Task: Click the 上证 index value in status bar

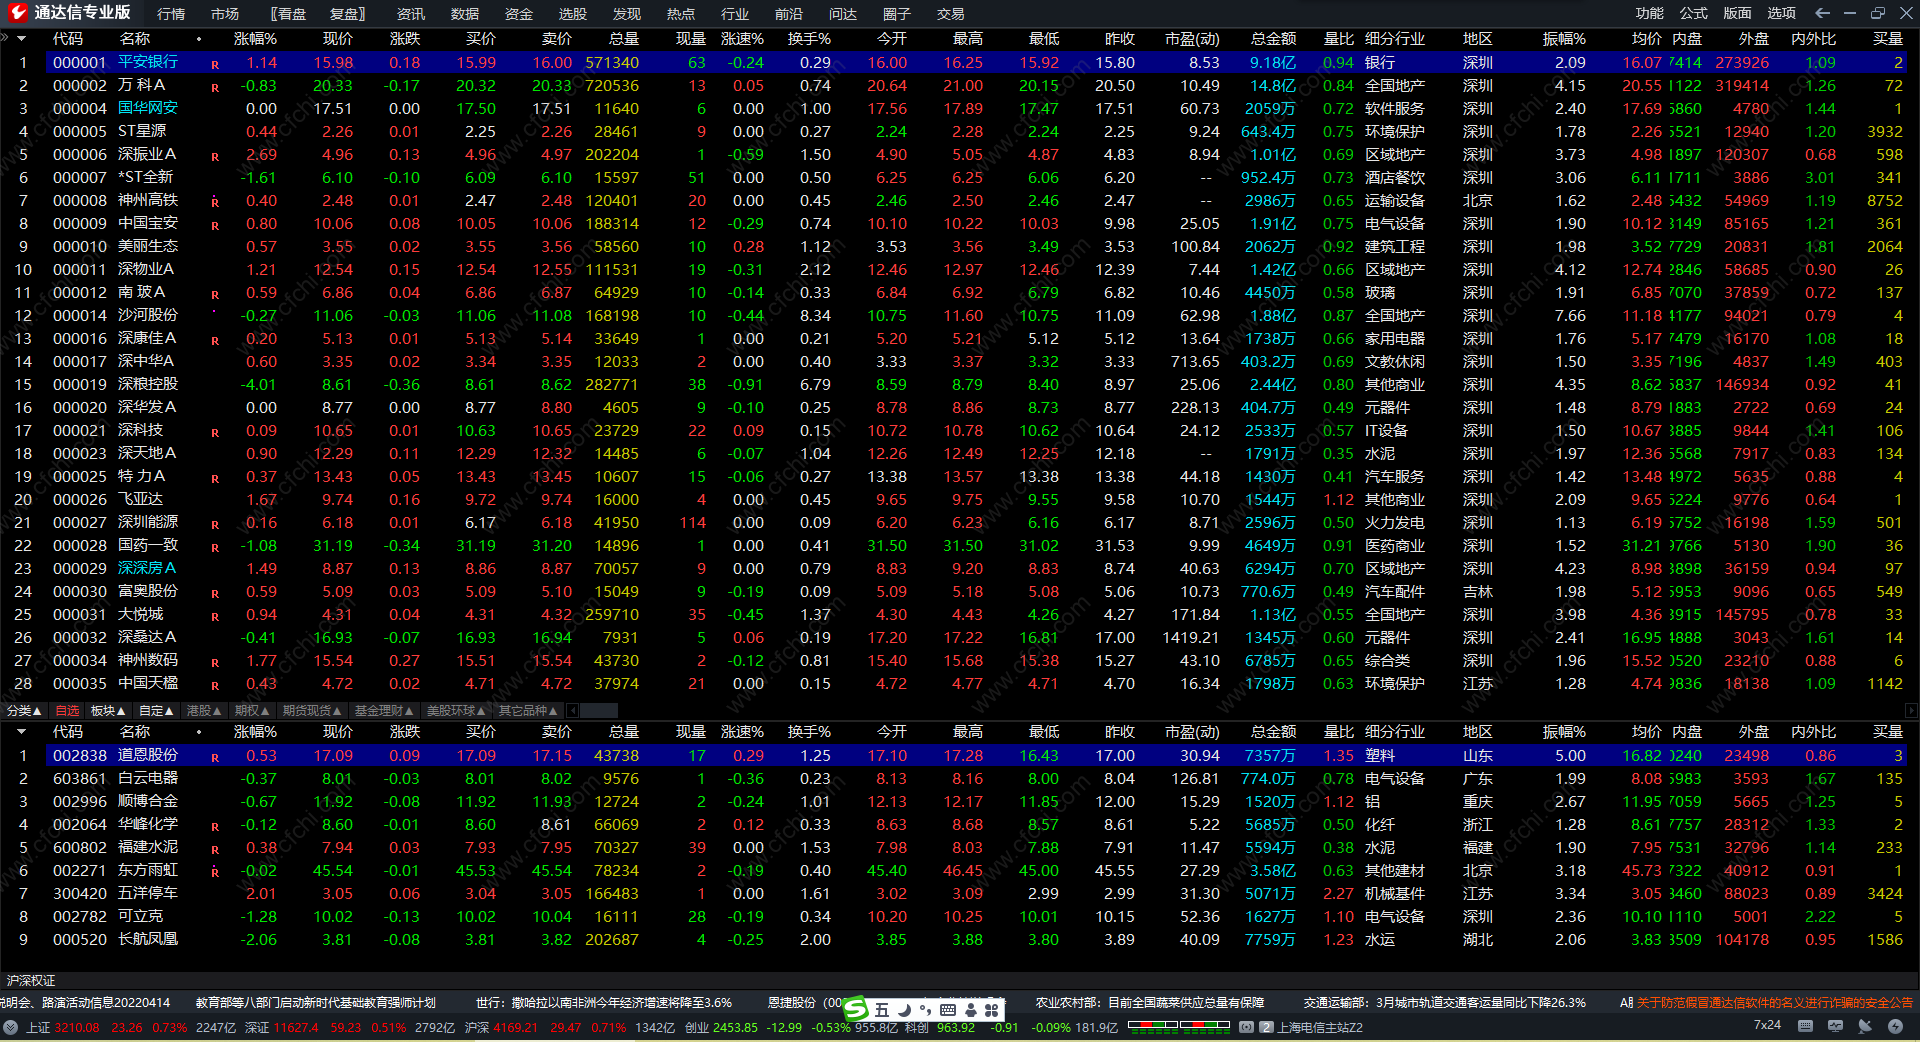Action: coord(77,1027)
